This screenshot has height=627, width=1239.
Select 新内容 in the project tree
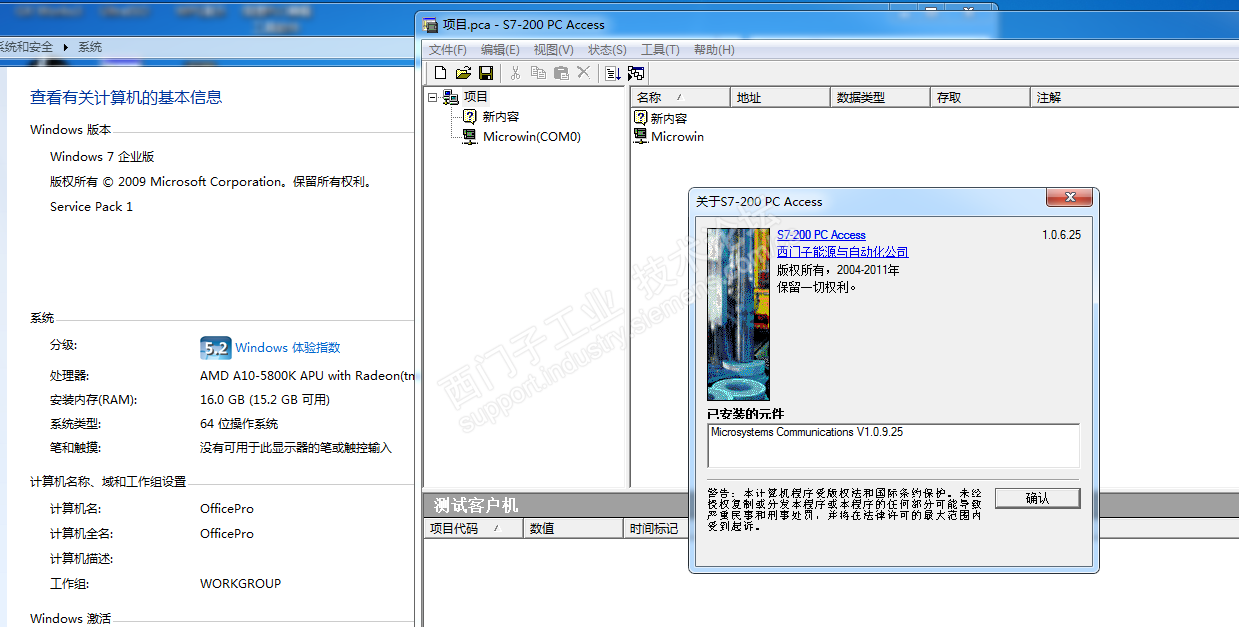click(x=500, y=117)
